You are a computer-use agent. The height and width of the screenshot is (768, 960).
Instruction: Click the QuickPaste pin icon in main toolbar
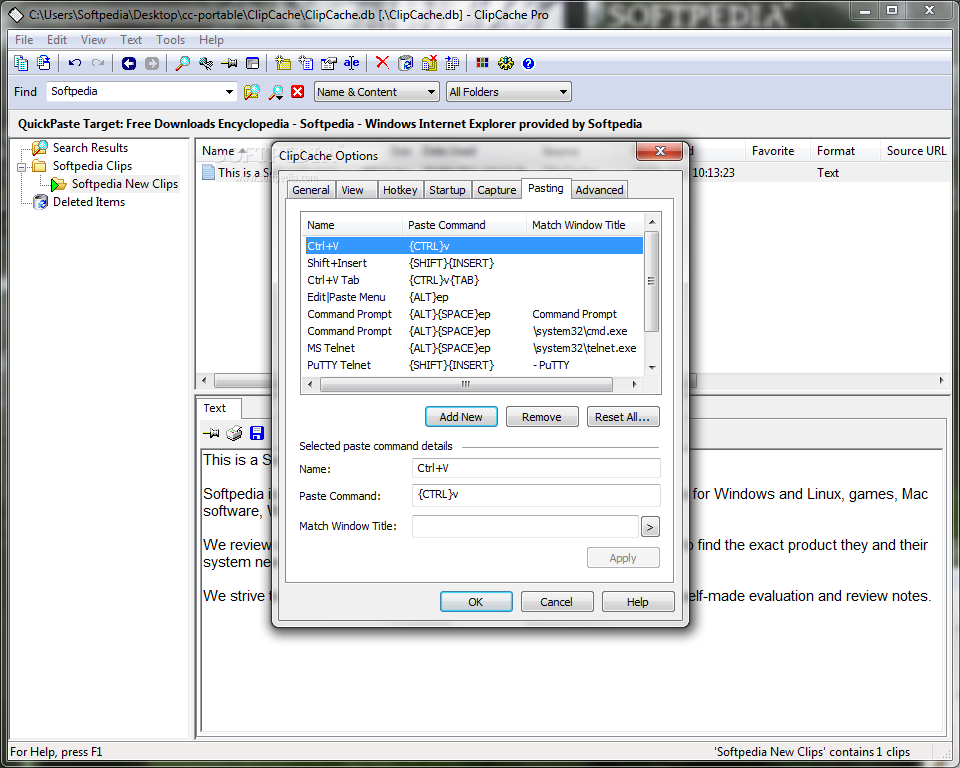[x=229, y=63]
